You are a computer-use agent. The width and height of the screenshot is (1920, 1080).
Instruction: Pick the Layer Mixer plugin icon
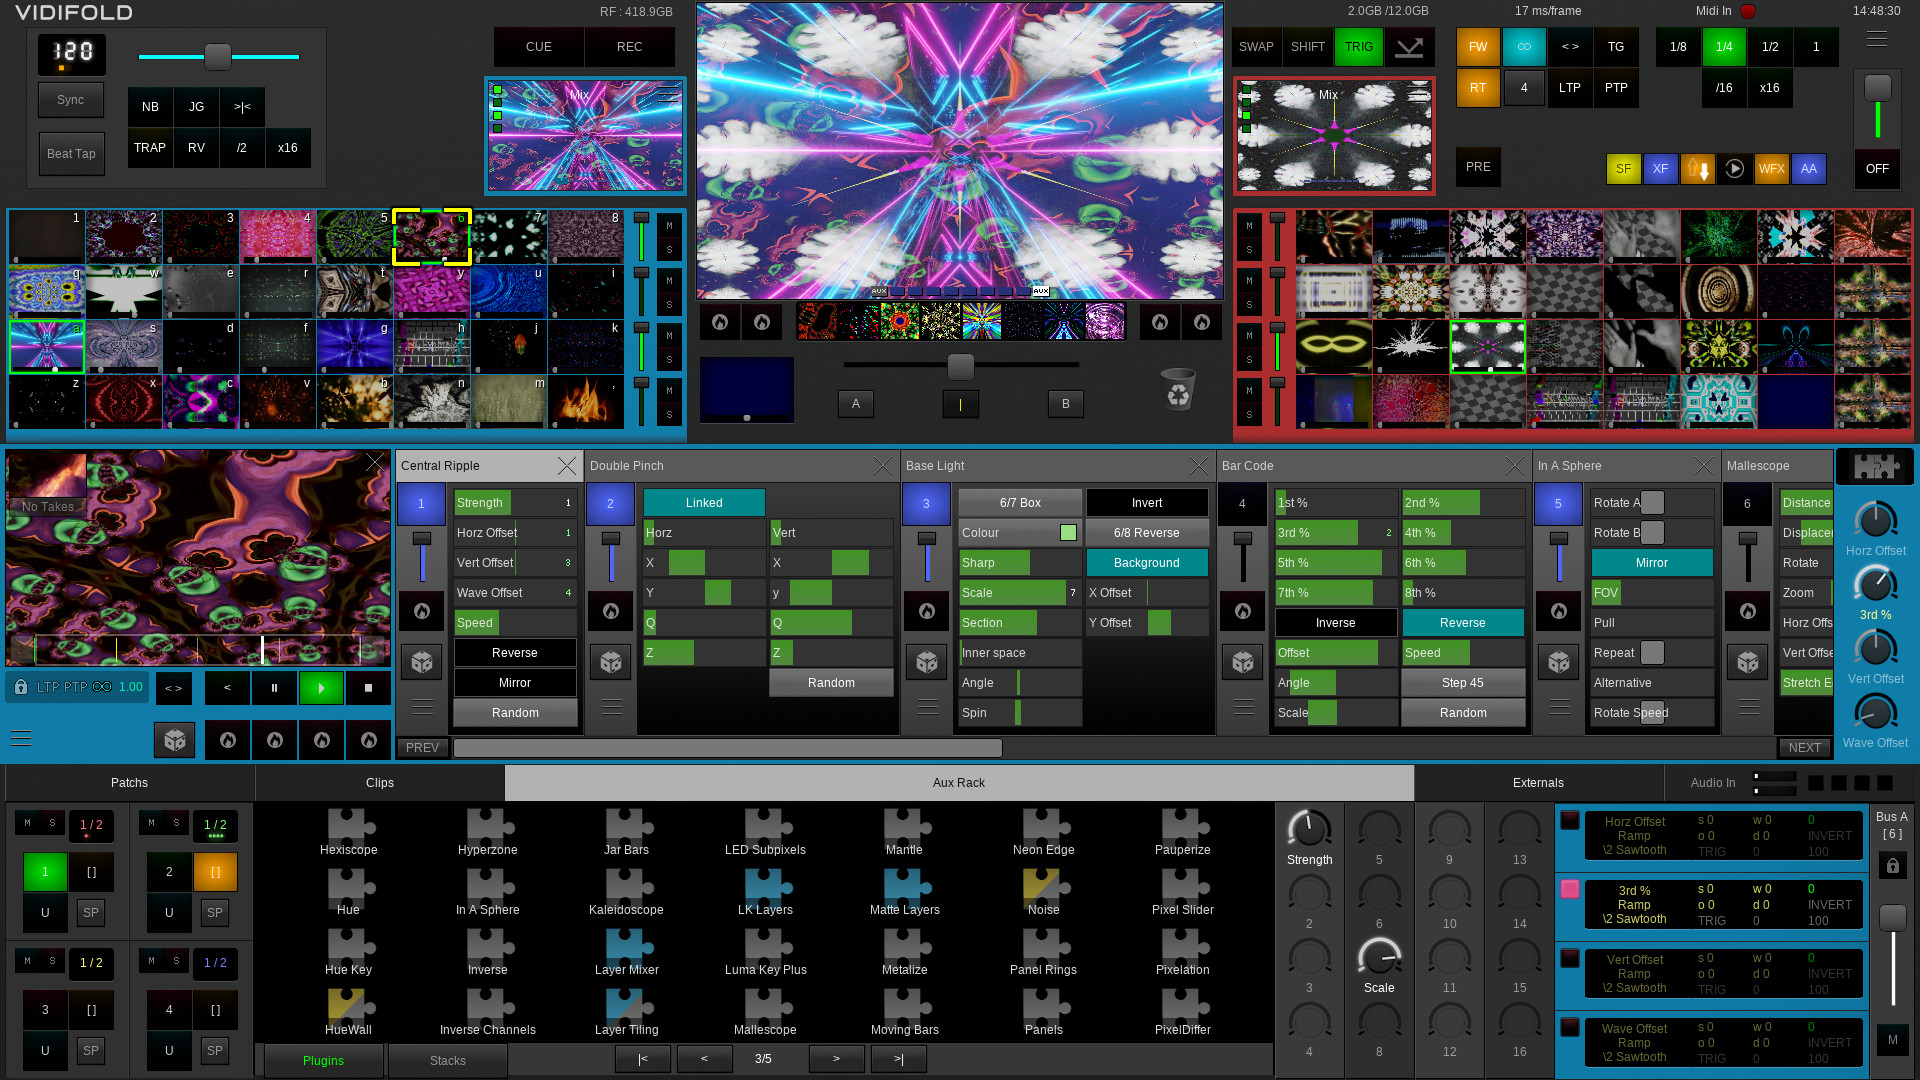(x=628, y=946)
